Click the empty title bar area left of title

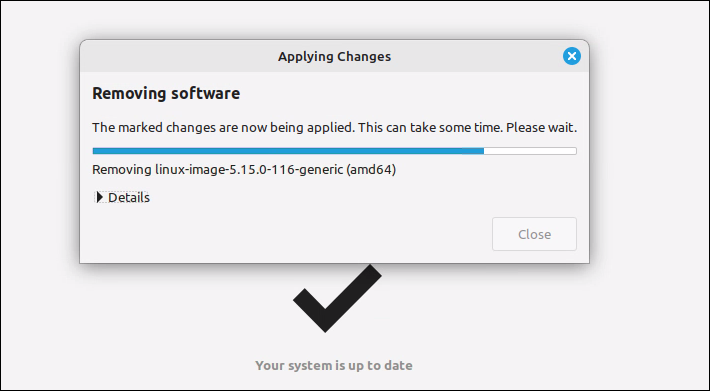coord(179,56)
